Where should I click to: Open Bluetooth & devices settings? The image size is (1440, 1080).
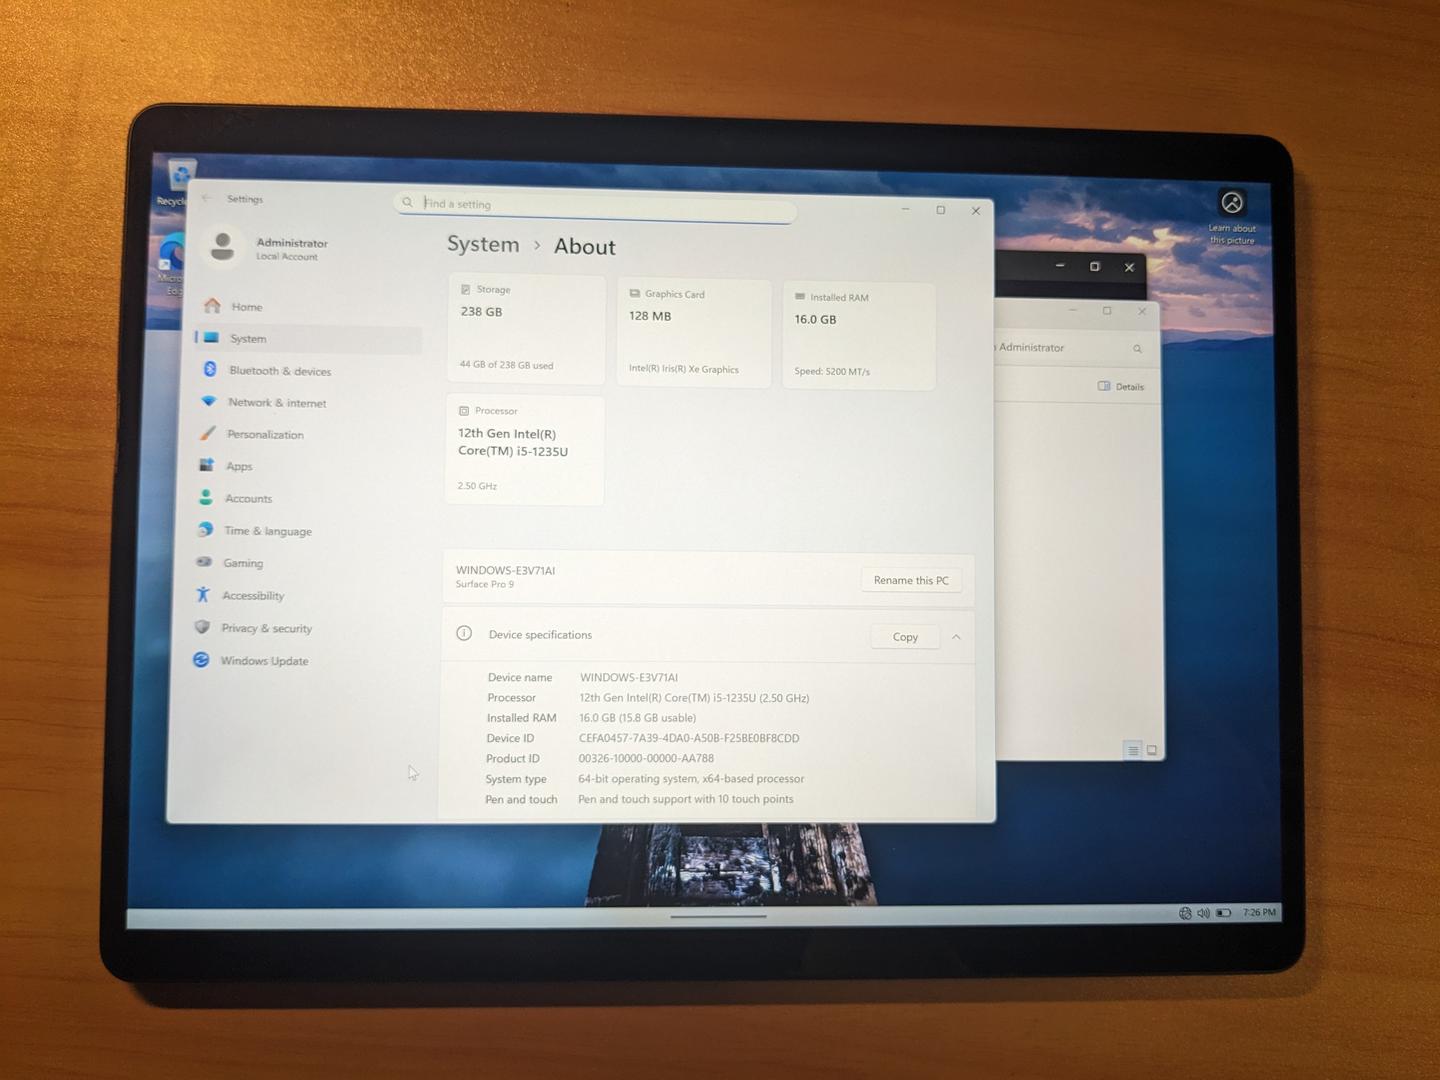click(279, 371)
